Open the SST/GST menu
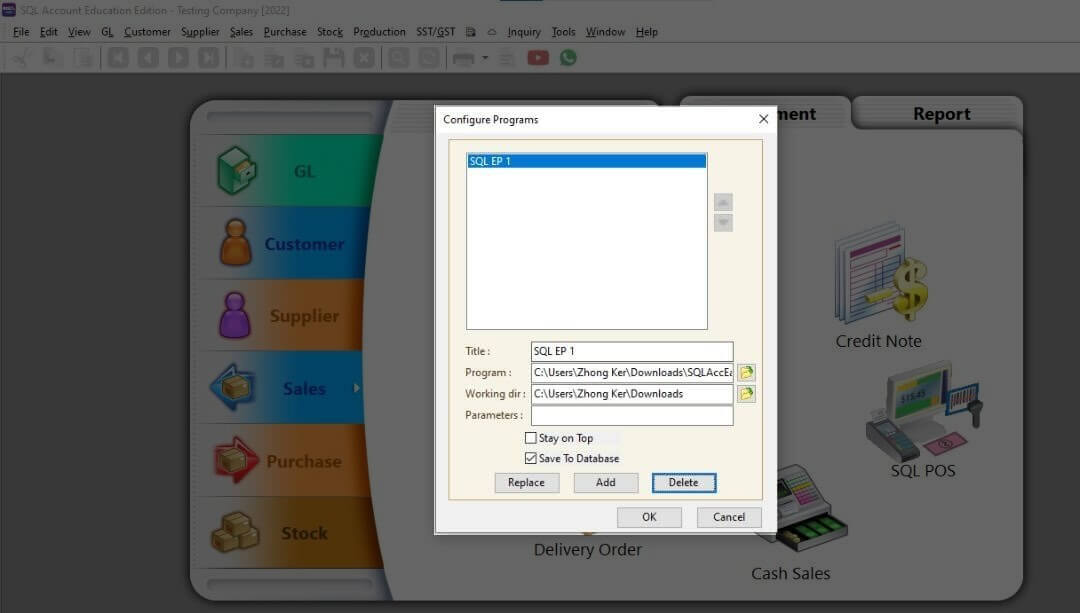The height and width of the screenshot is (613, 1080). click(435, 32)
